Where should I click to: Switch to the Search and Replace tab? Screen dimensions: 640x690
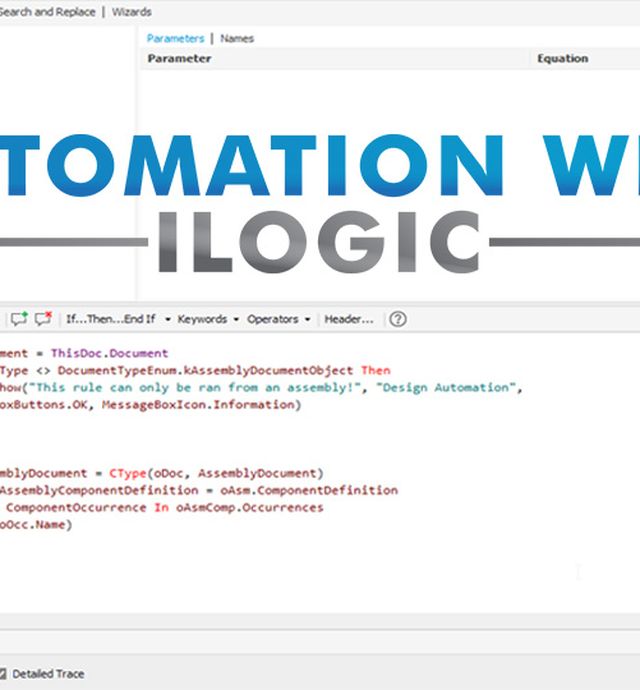tap(47, 12)
